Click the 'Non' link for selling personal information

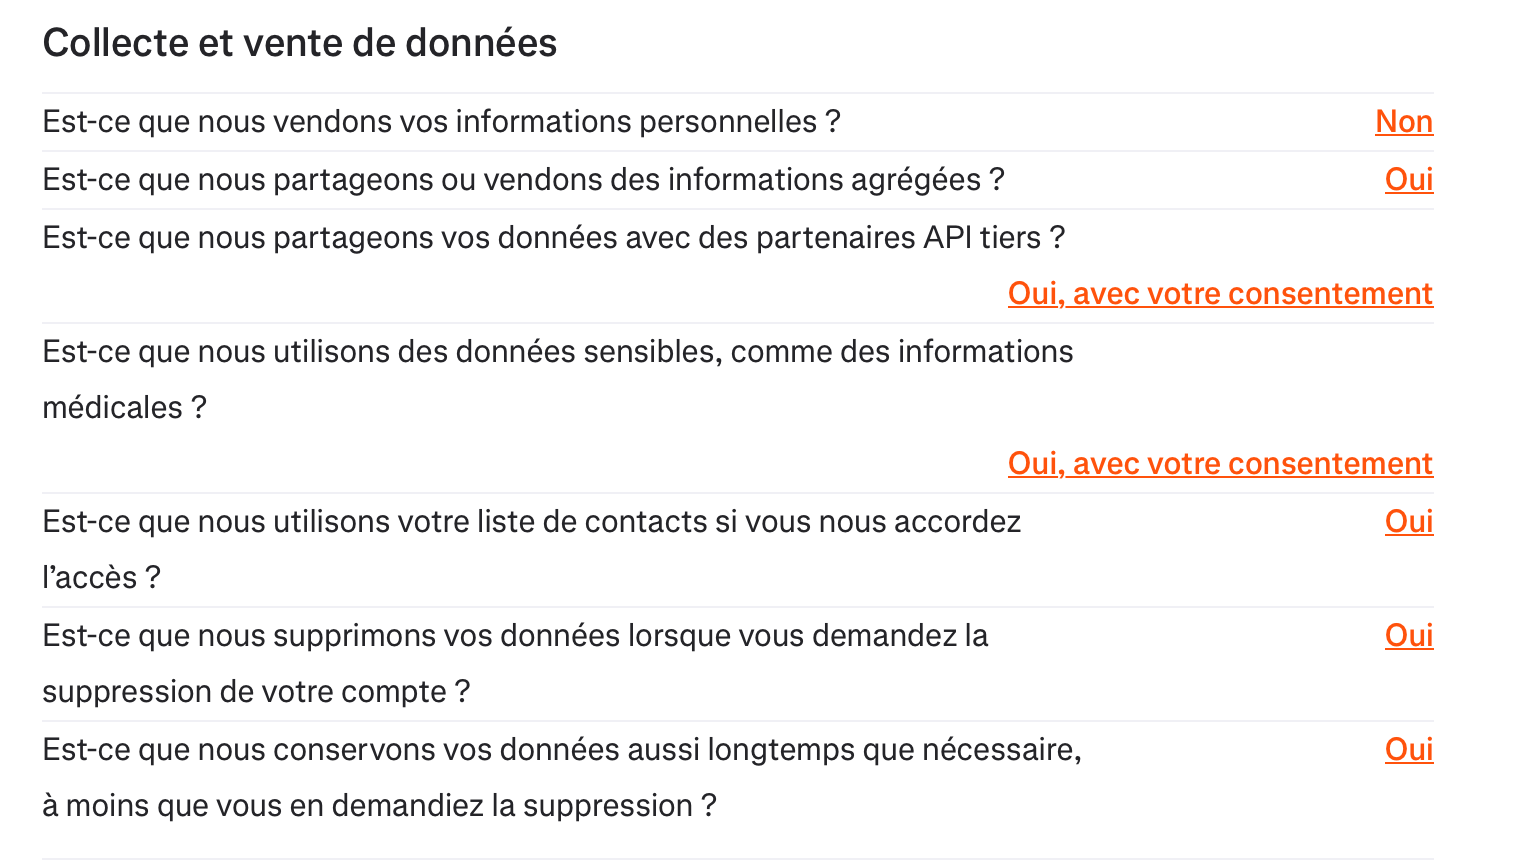tap(1403, 122)
